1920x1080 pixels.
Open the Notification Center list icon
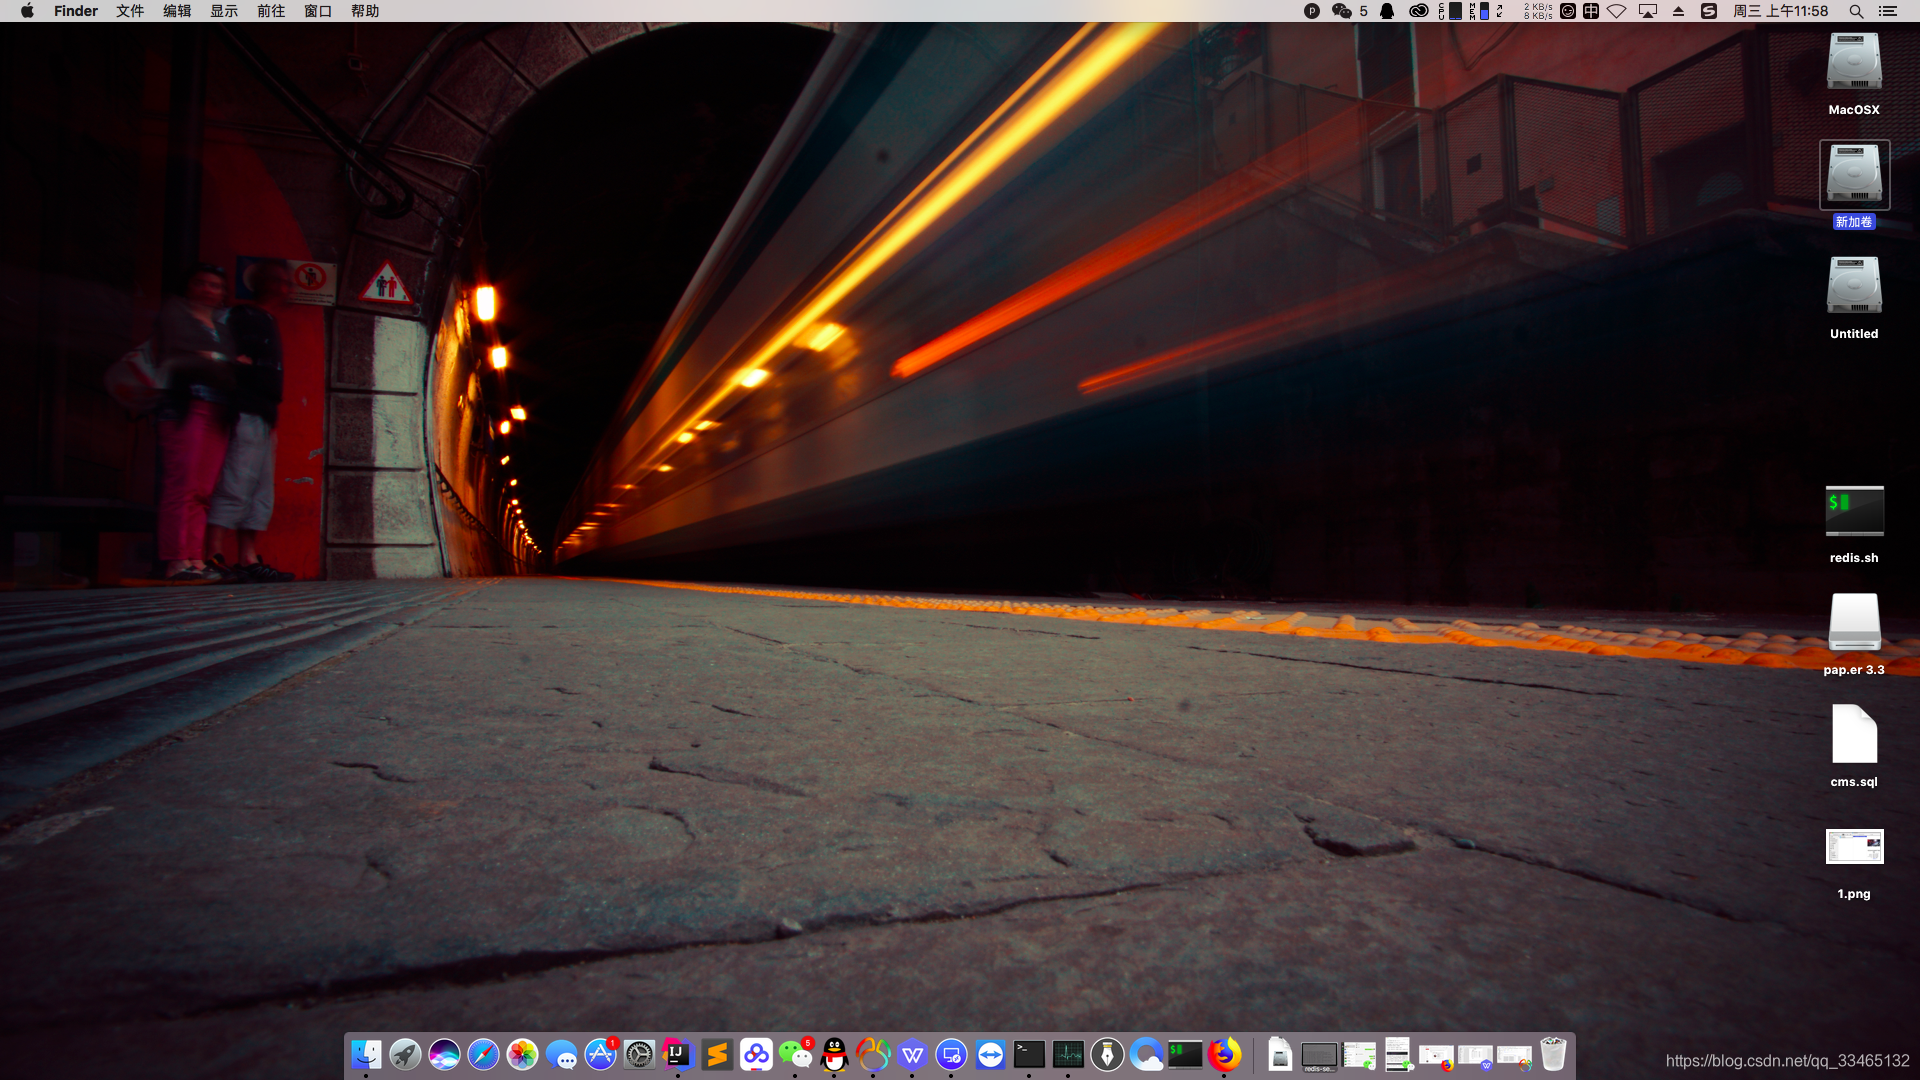(x=1888, y=11)
